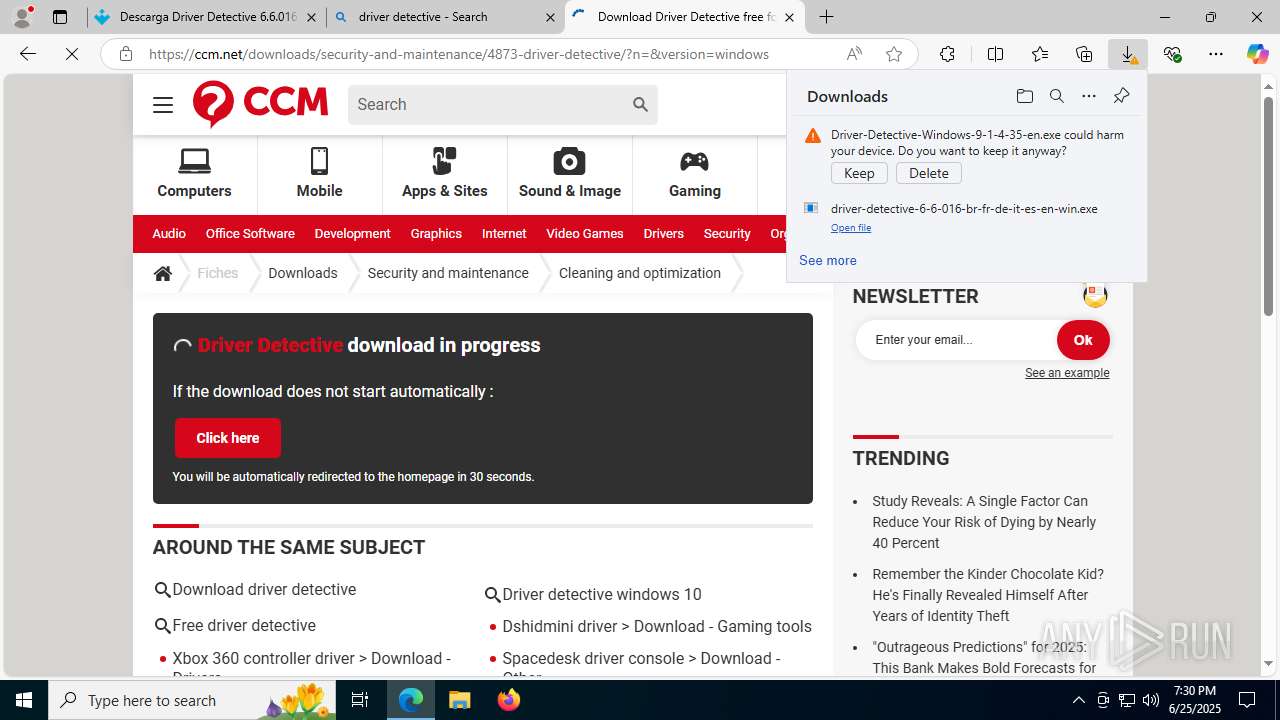Add this page to favorites star

click(894, 54)
